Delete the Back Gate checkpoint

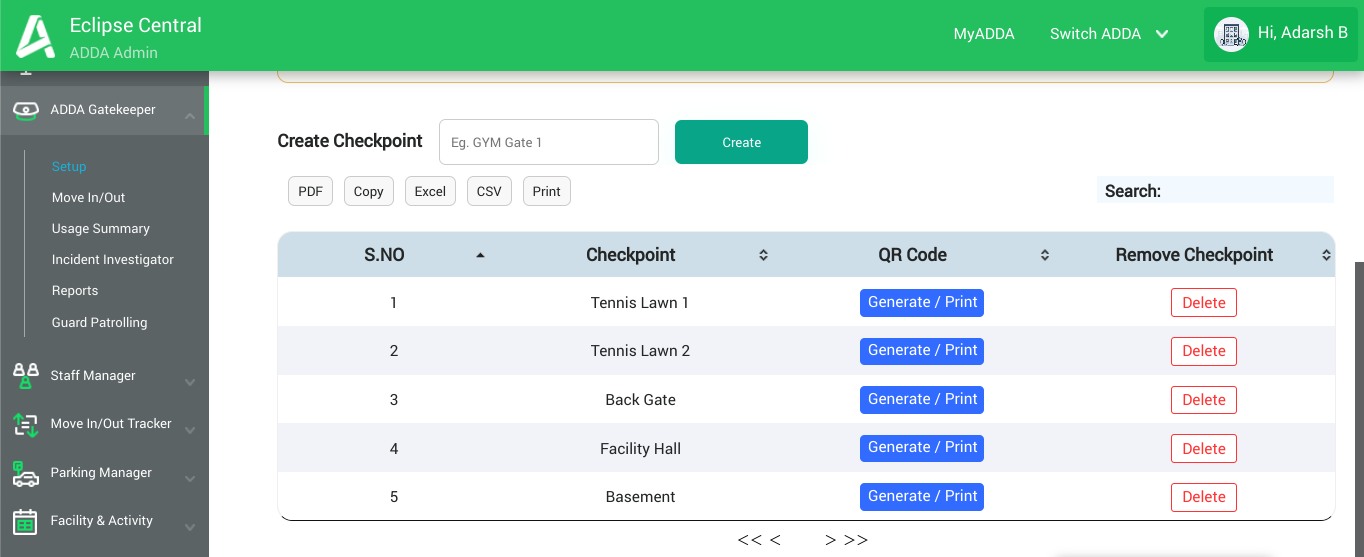pos(1203,400)
